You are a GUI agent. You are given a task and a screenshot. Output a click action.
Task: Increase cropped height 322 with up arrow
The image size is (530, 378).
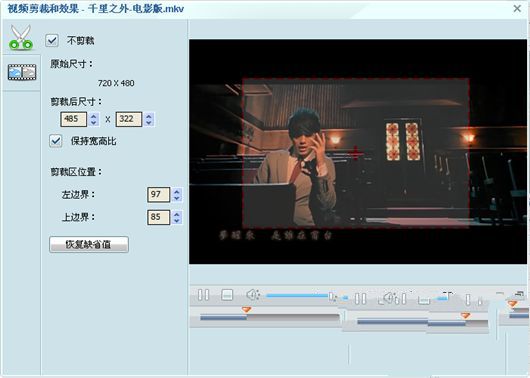(149, 116)
